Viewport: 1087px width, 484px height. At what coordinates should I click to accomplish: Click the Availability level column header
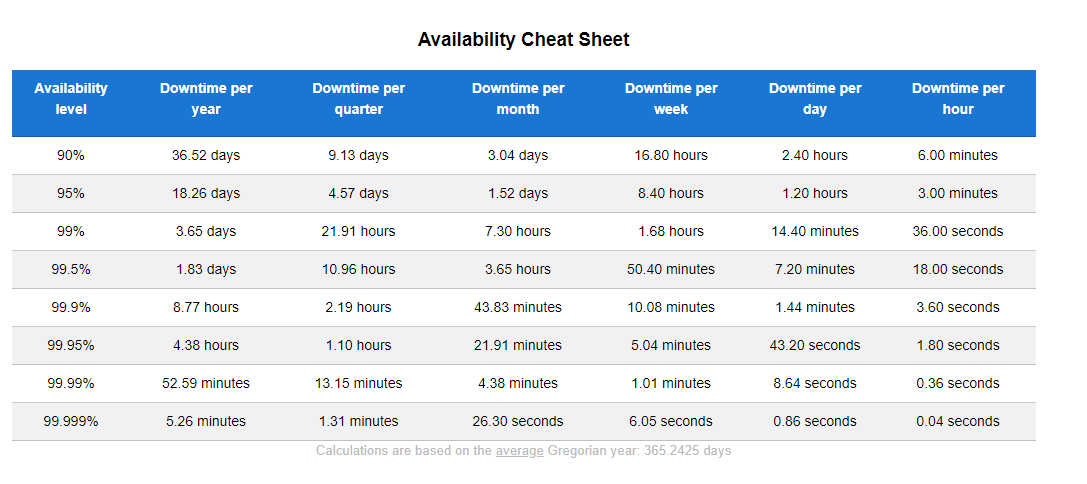pyautogui.click(x=71, y=99)
